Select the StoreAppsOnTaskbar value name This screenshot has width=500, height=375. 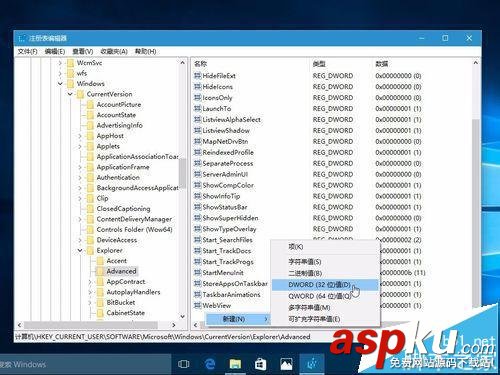click(x=235, y=284)
